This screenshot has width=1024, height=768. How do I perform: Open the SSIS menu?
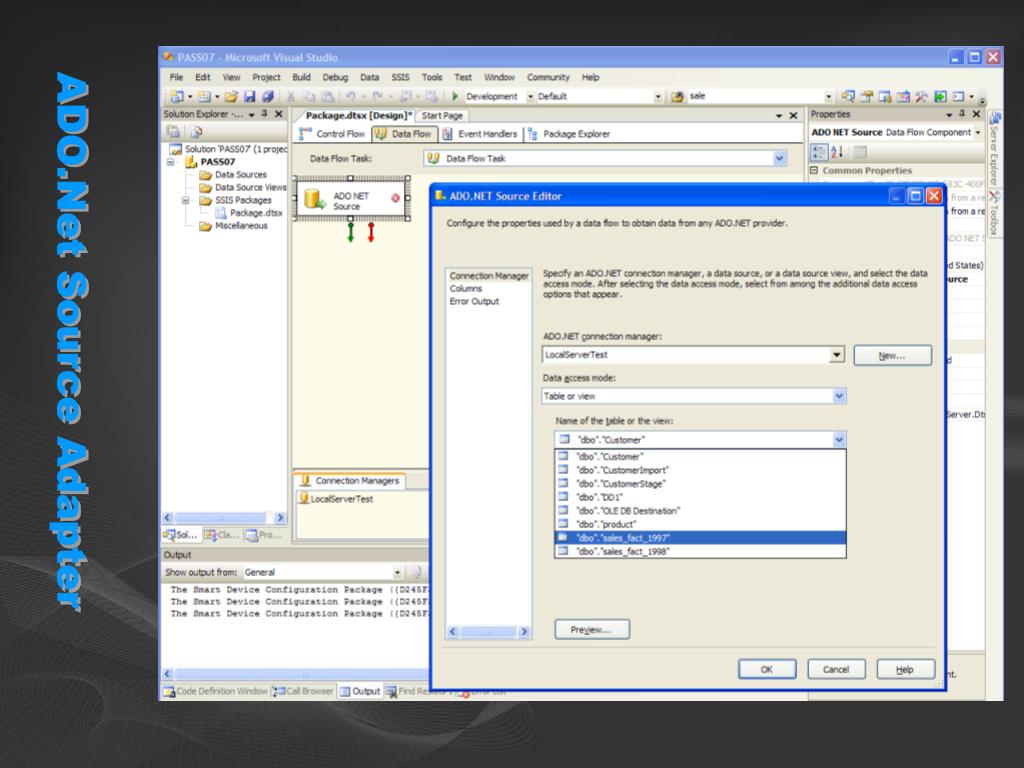(x=400, y=77)
